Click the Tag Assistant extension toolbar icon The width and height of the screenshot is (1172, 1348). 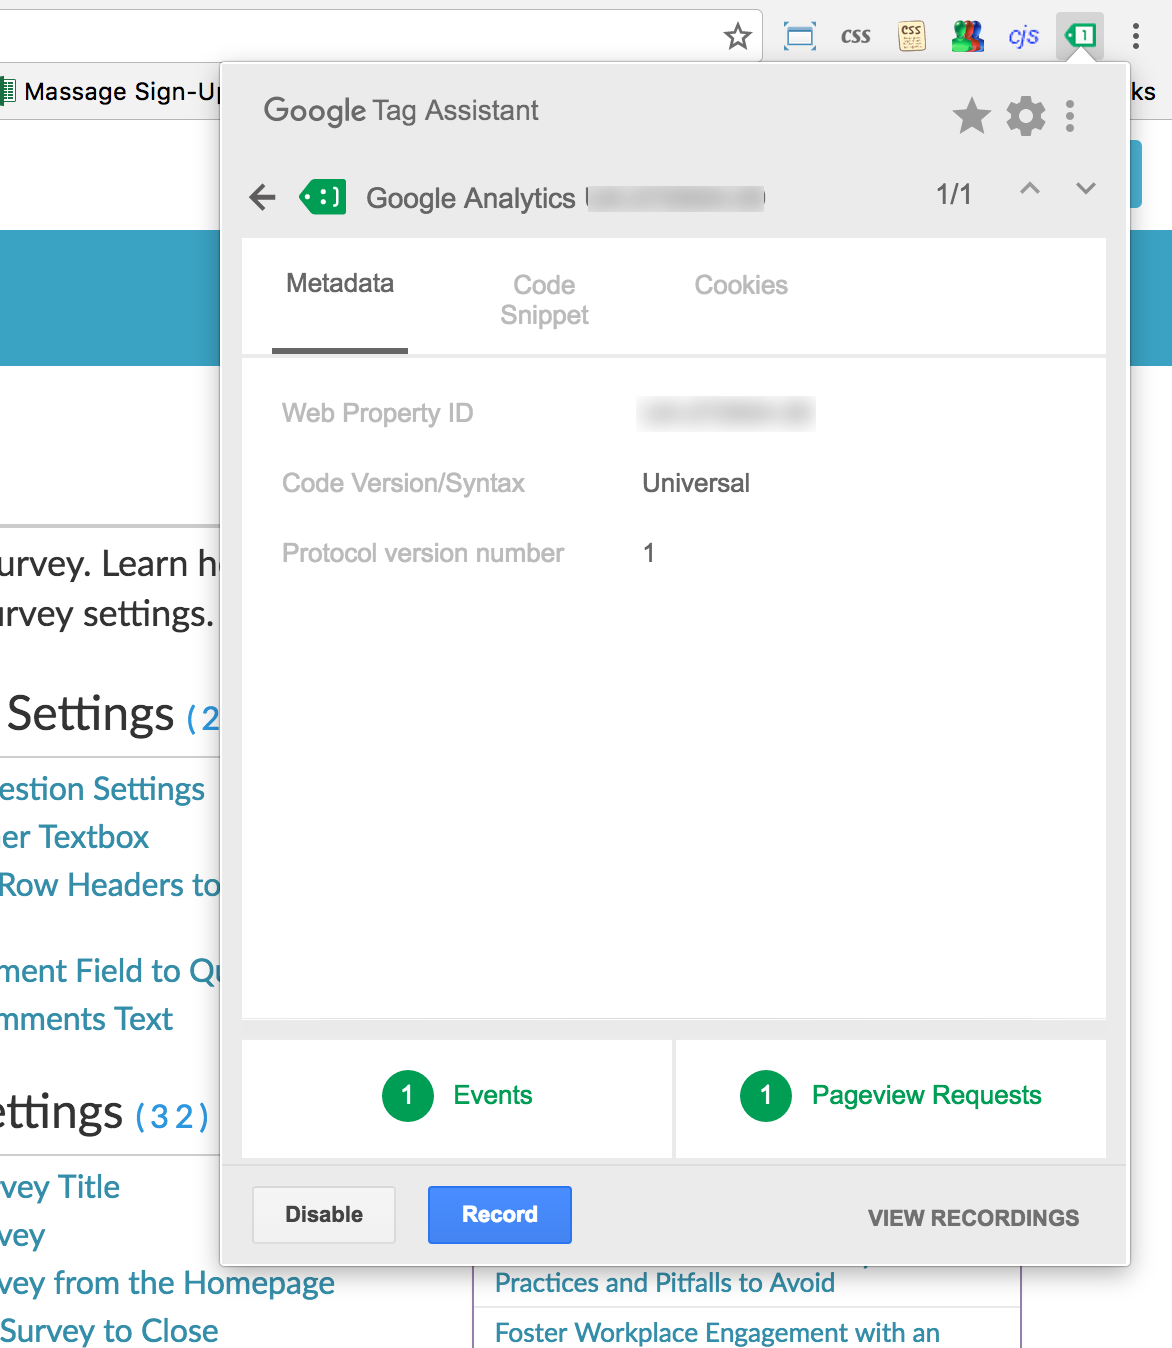[1080, 36]
